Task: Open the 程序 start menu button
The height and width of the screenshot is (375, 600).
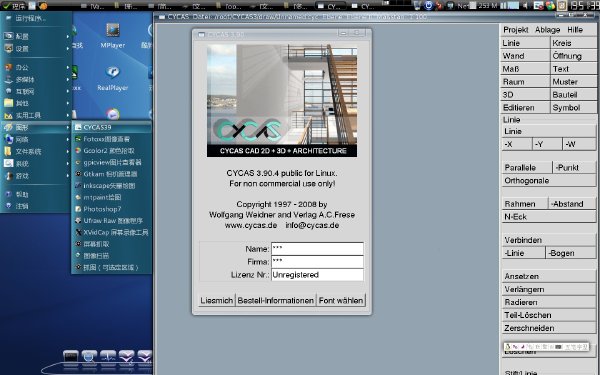Action: click(x=14, y=6)
